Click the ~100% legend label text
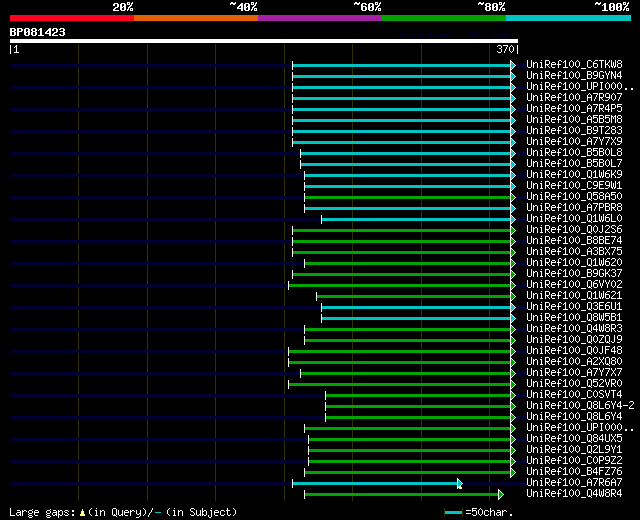 [x=612, y=7]
